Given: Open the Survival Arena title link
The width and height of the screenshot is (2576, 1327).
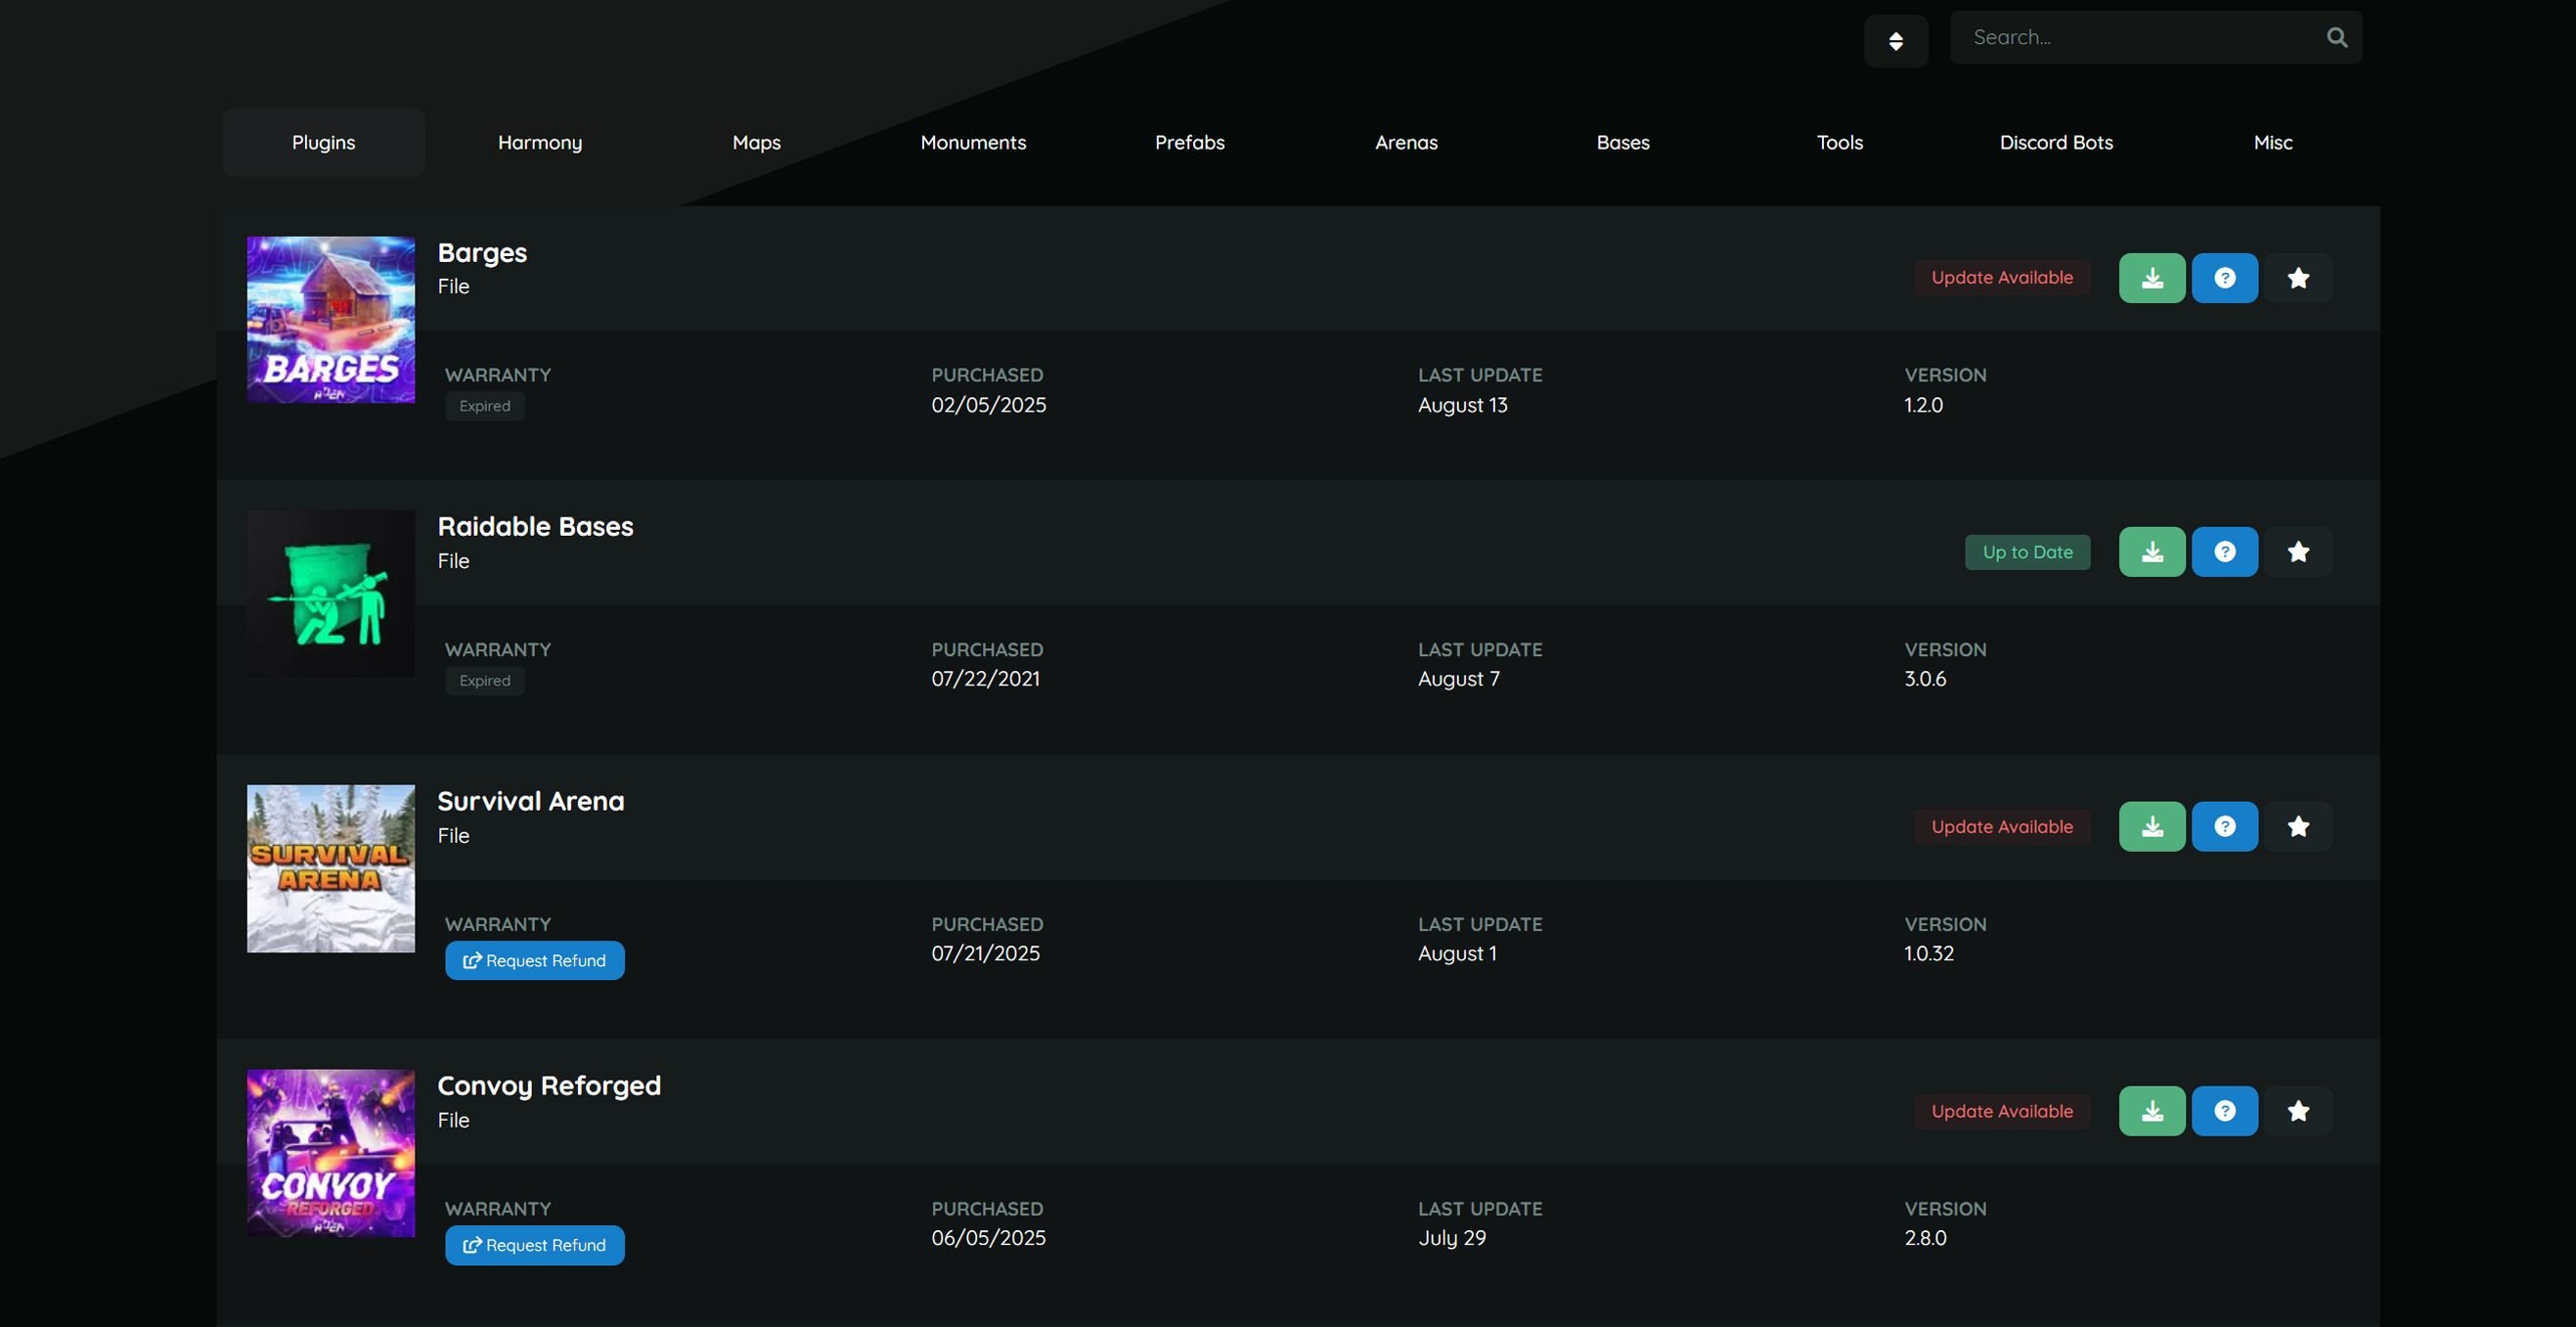Looking at the screenshot, I should click(x=531, y=802).
